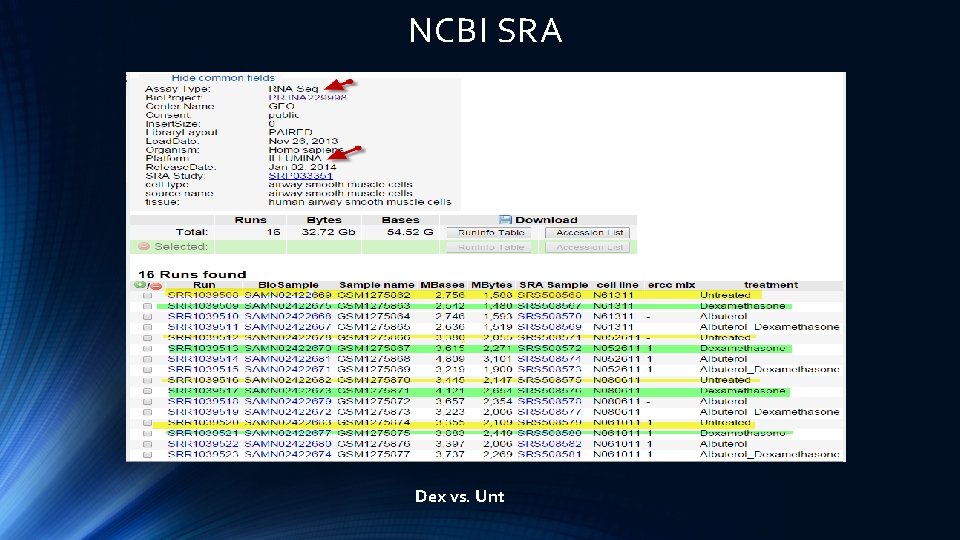Screen dimensions: 960x540
Task: Check the box for run SRR1039523
Action: 148,454
